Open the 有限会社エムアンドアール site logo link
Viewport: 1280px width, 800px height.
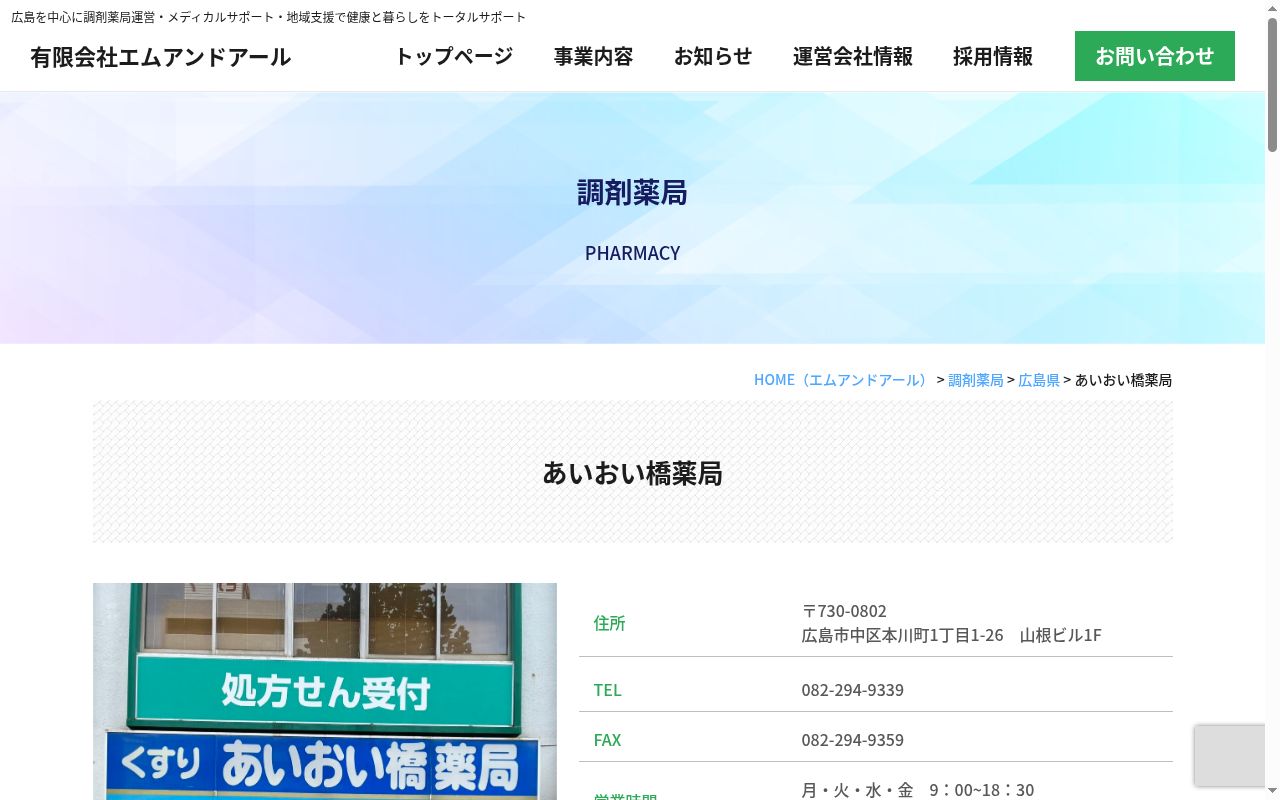point(160,57)
